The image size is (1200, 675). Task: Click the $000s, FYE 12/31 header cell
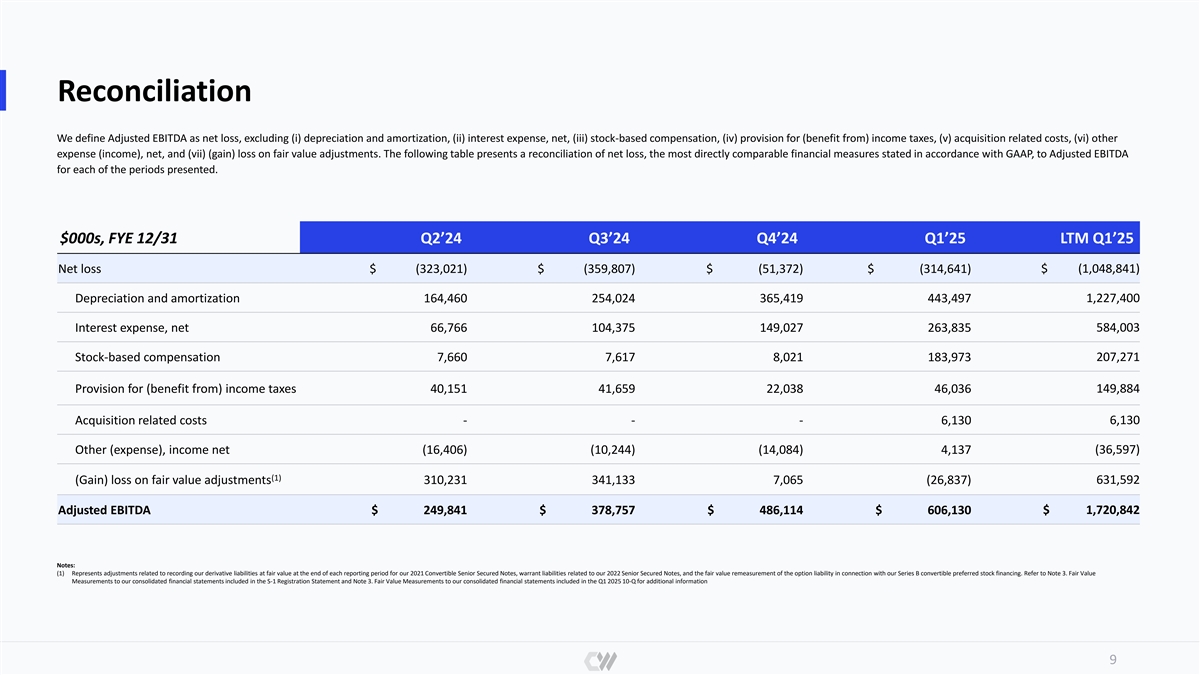114,237
